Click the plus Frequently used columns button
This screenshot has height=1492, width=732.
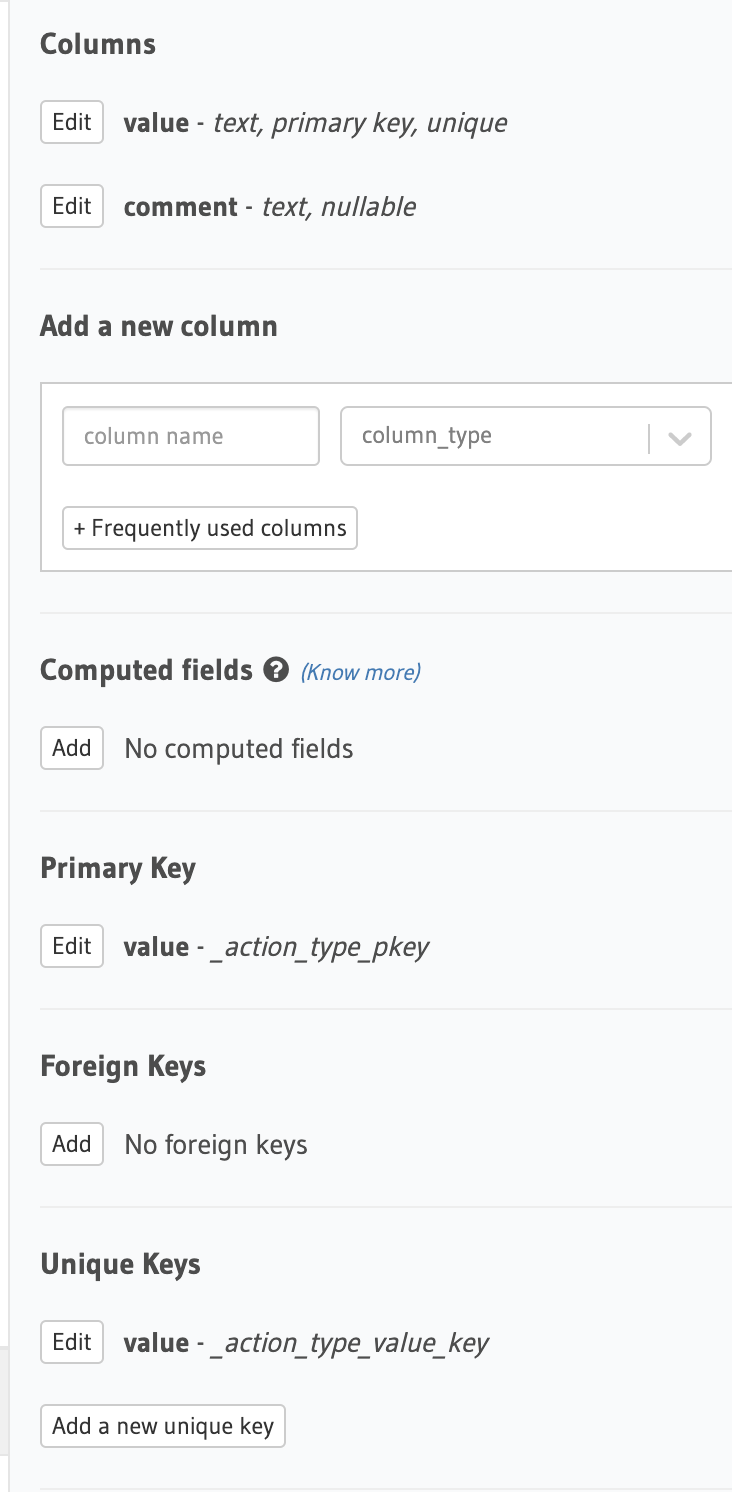pyautogui.click(x=209, y=528)
